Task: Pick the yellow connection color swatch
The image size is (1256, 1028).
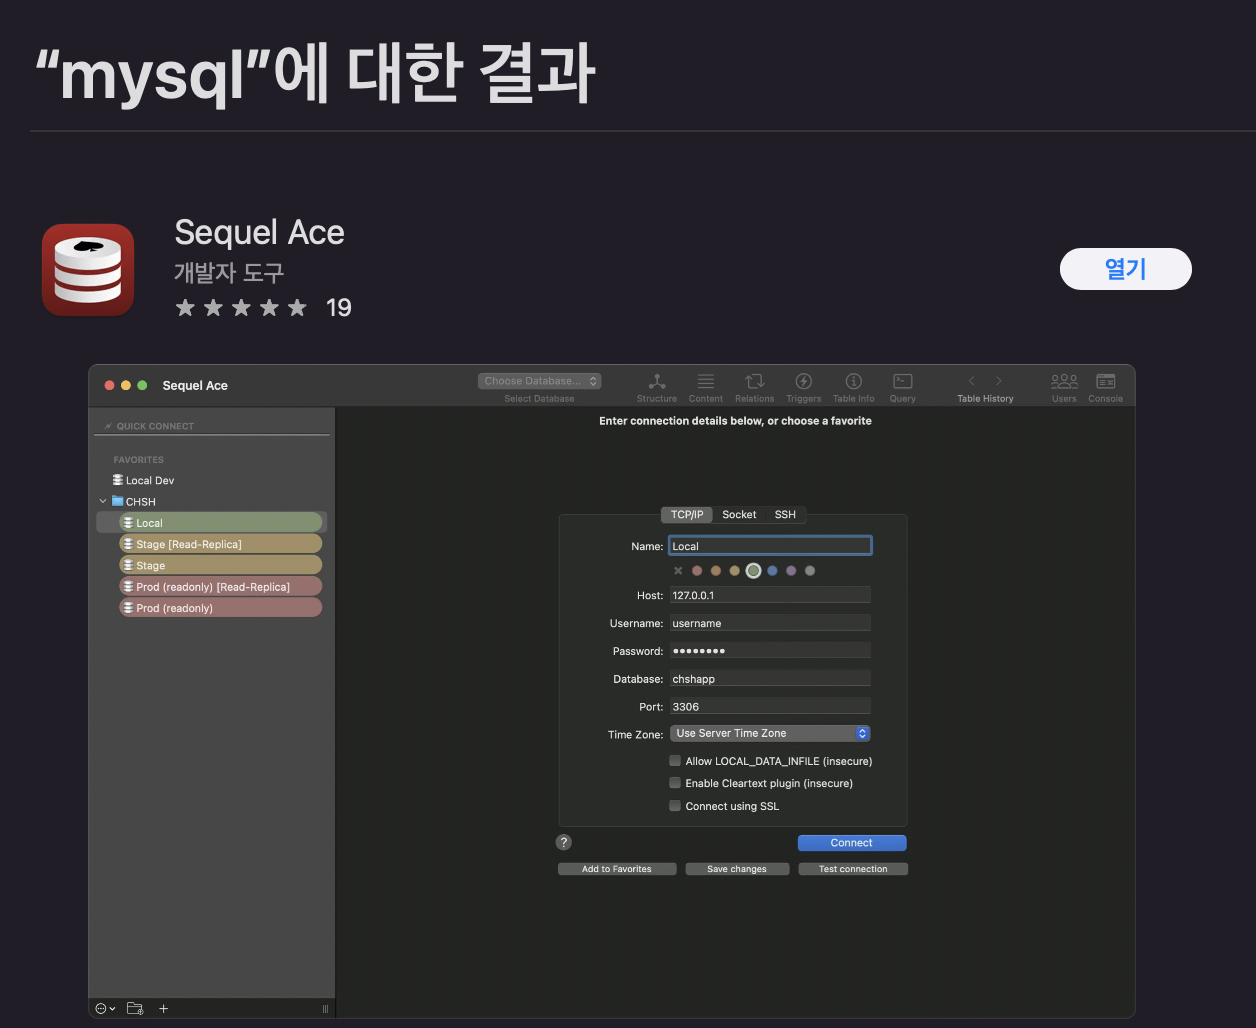Action: pos(734,571)
